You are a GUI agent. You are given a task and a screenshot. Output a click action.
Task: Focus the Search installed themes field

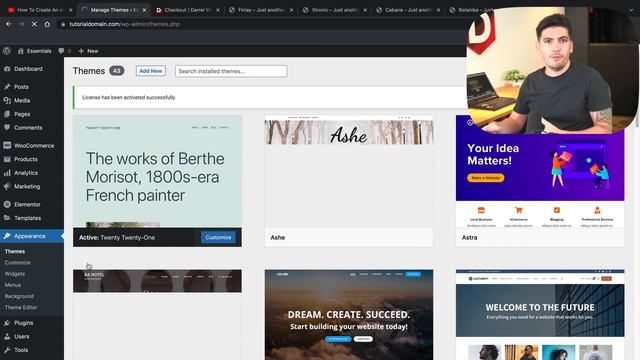tap(231, 71)
